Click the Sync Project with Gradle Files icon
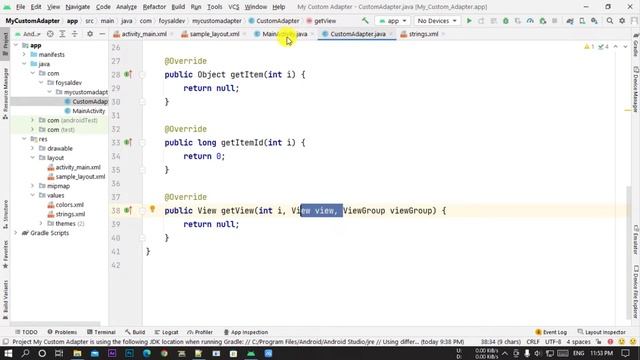The height and width of the screenshot is (360, 640). (x=570, y=21)
